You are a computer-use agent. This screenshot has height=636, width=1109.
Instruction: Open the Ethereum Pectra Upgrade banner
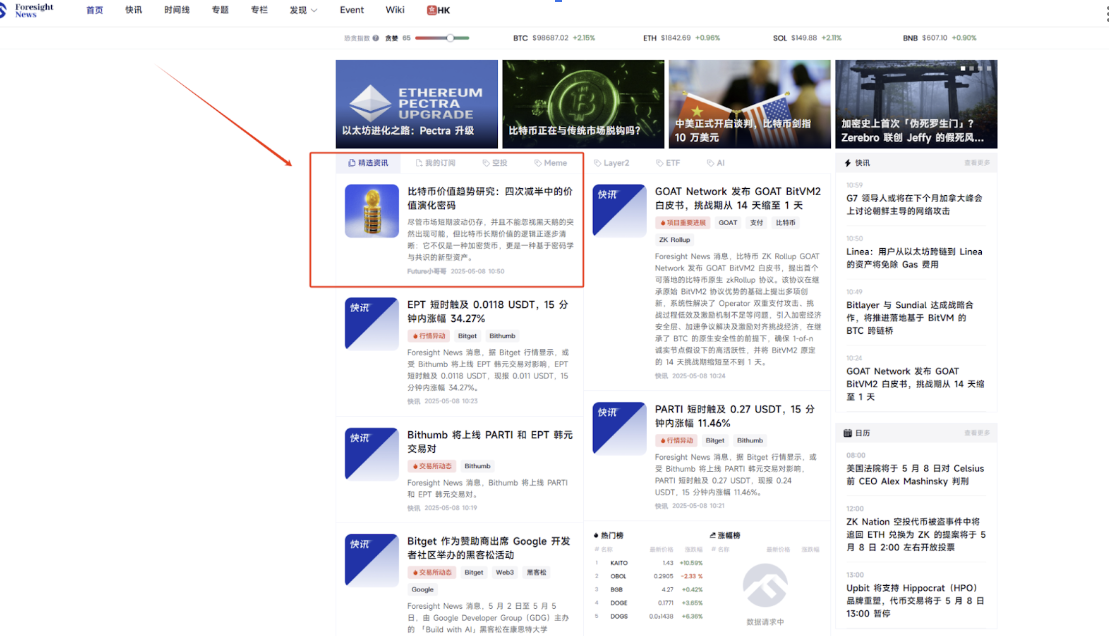pos(416,104)
